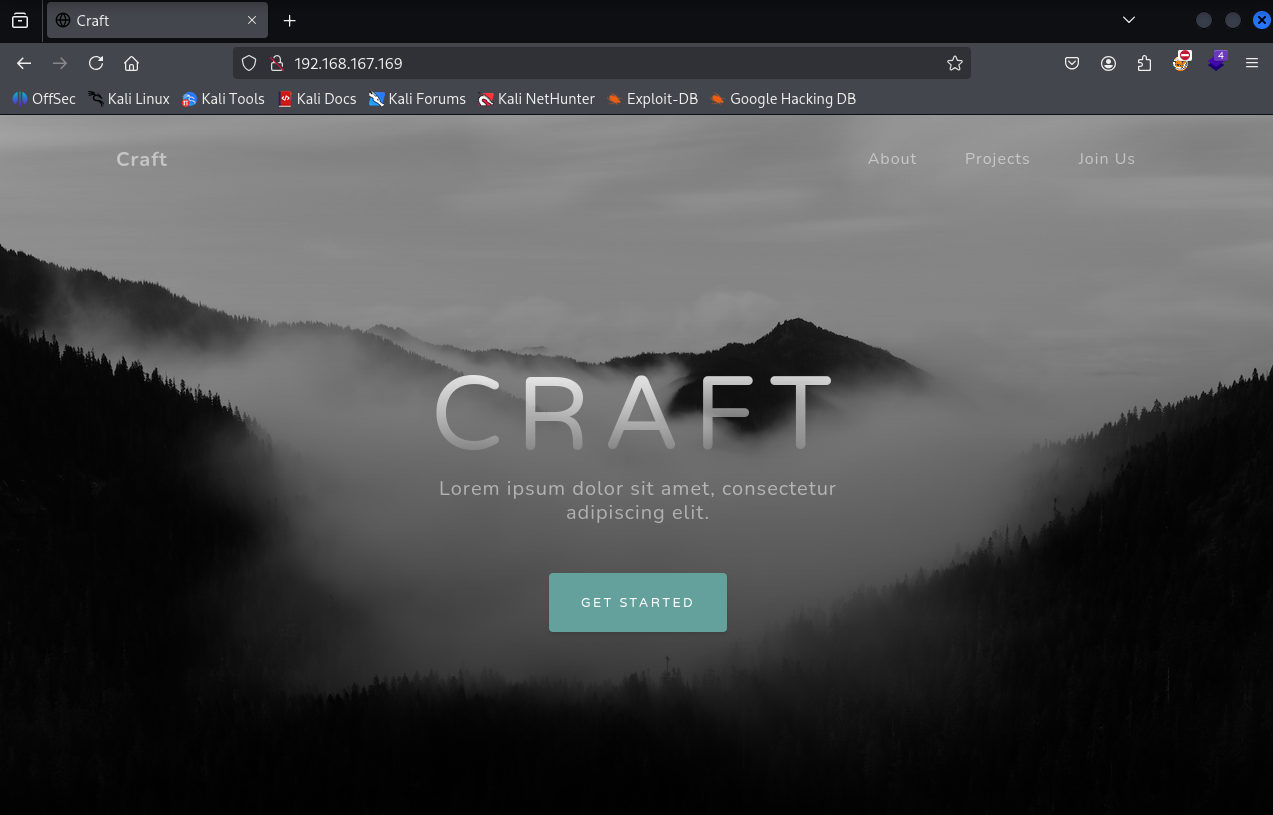Click the Join Us navigation link

click(x=1106, y=159)
